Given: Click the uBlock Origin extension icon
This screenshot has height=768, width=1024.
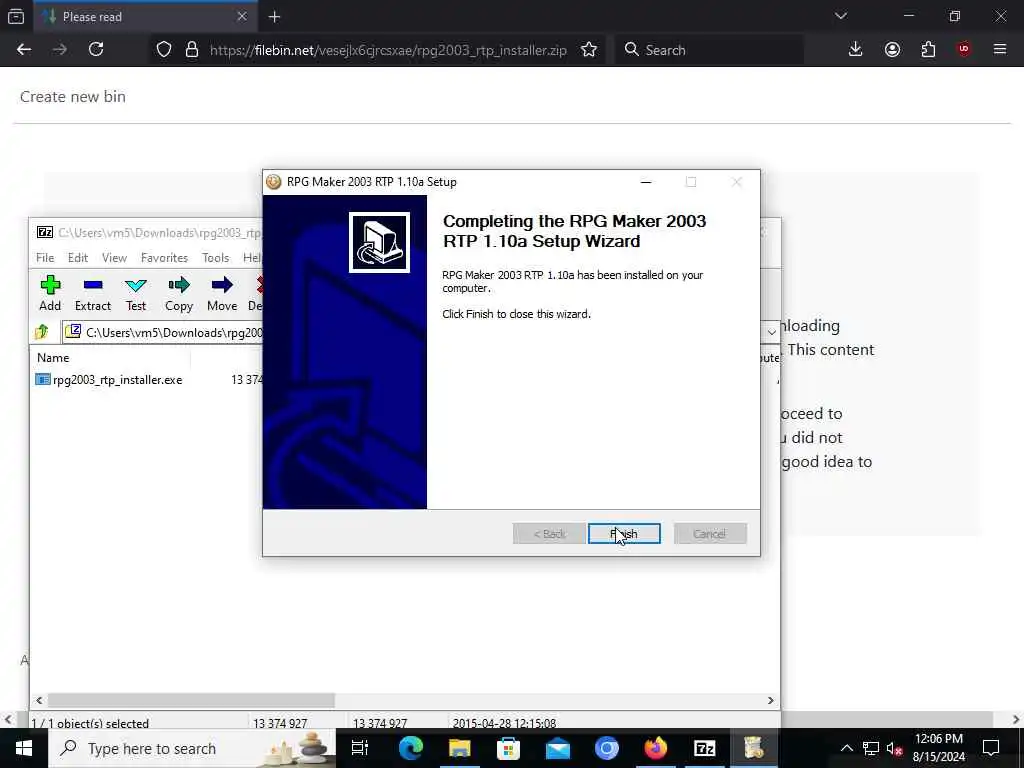Looking at the screenshot, I should pyautogui.click(x=964, y=50).
